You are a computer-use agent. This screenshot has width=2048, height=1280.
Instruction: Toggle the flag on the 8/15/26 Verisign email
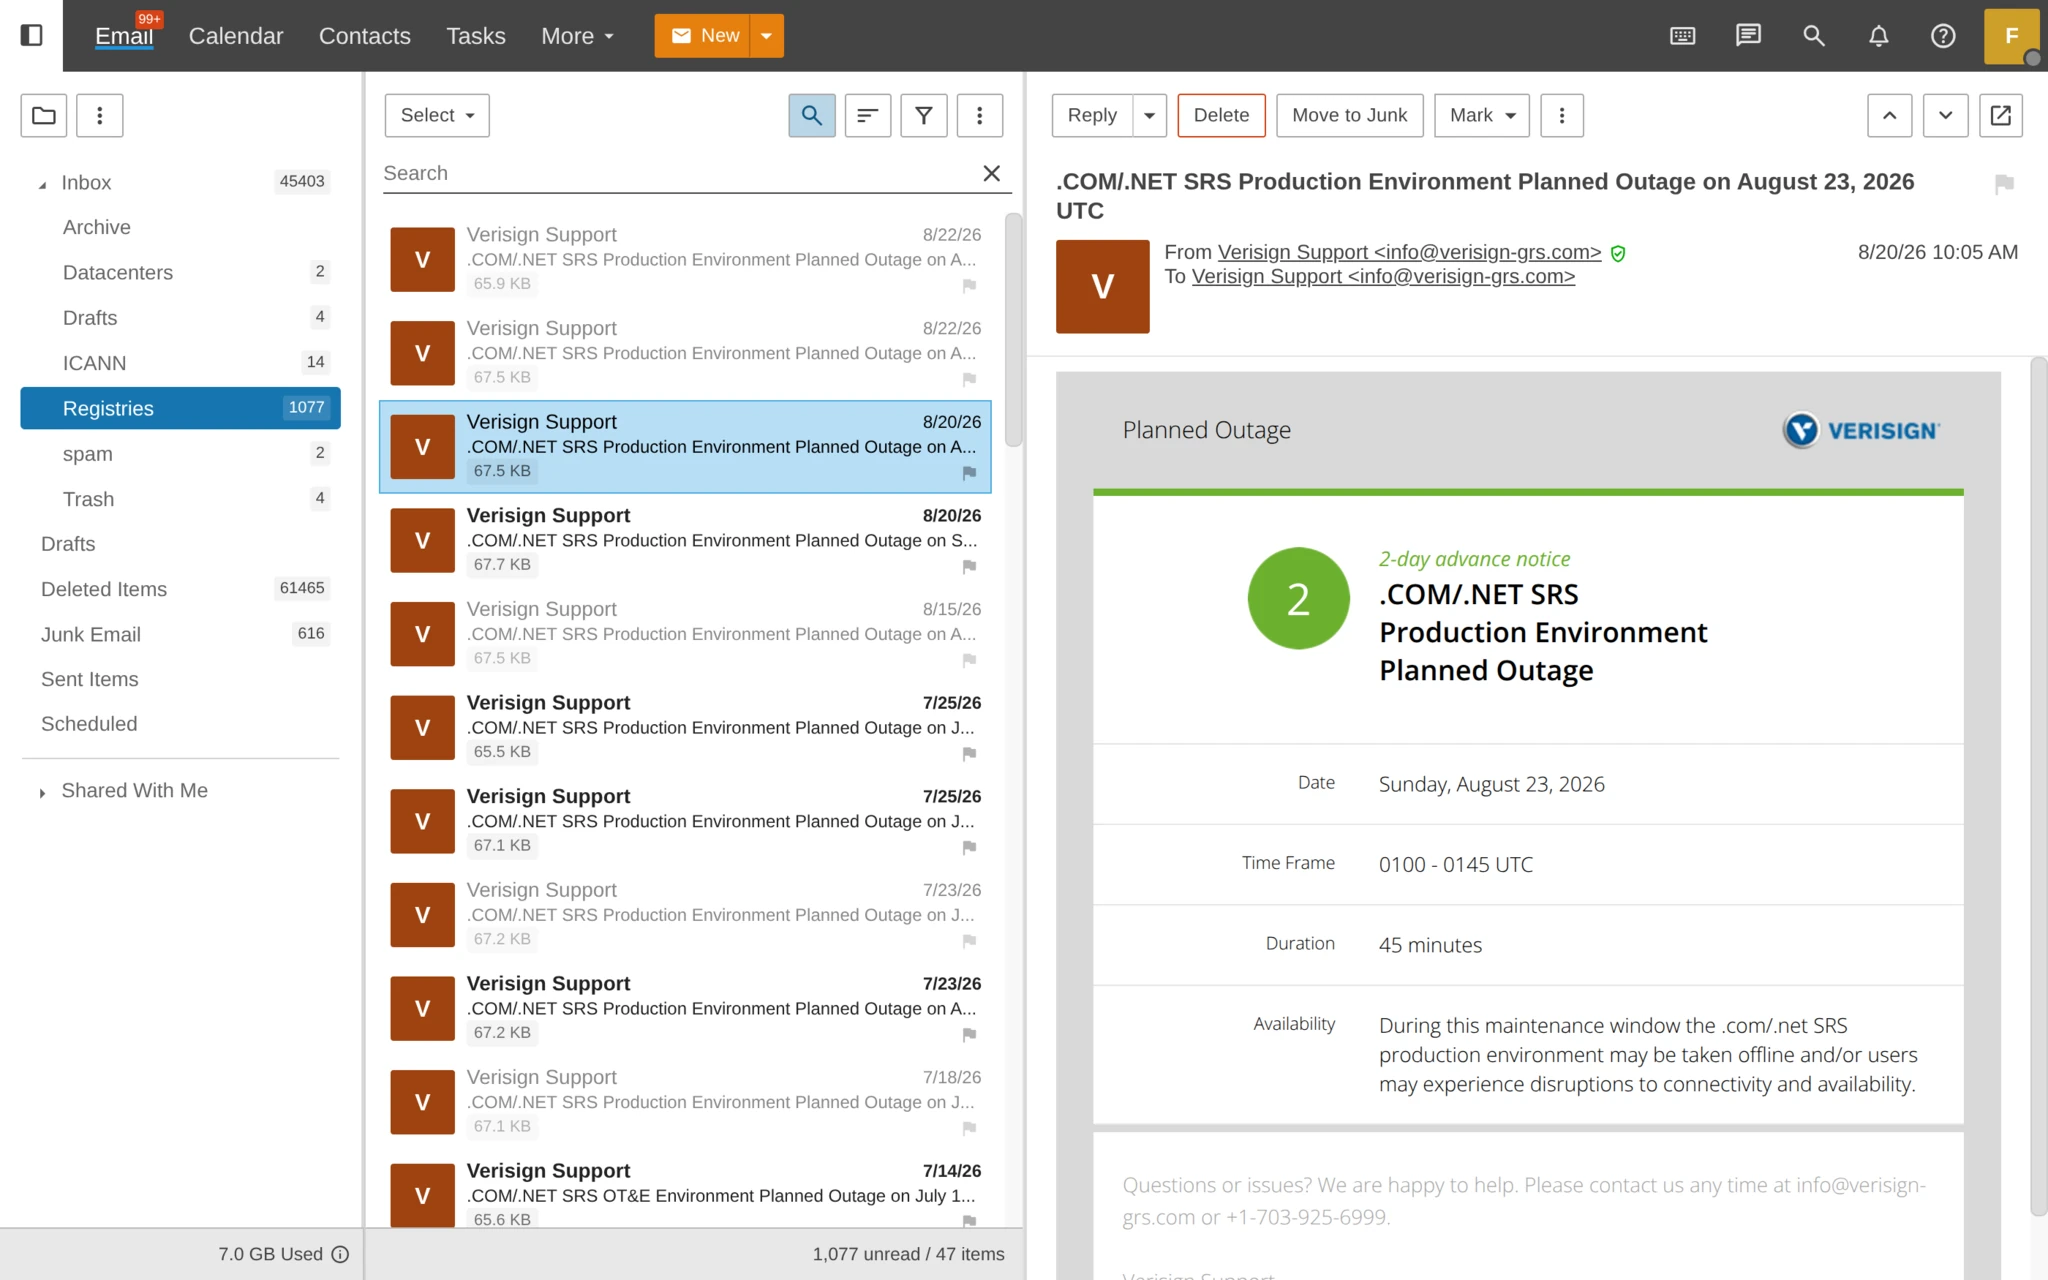tap(969, 660)
